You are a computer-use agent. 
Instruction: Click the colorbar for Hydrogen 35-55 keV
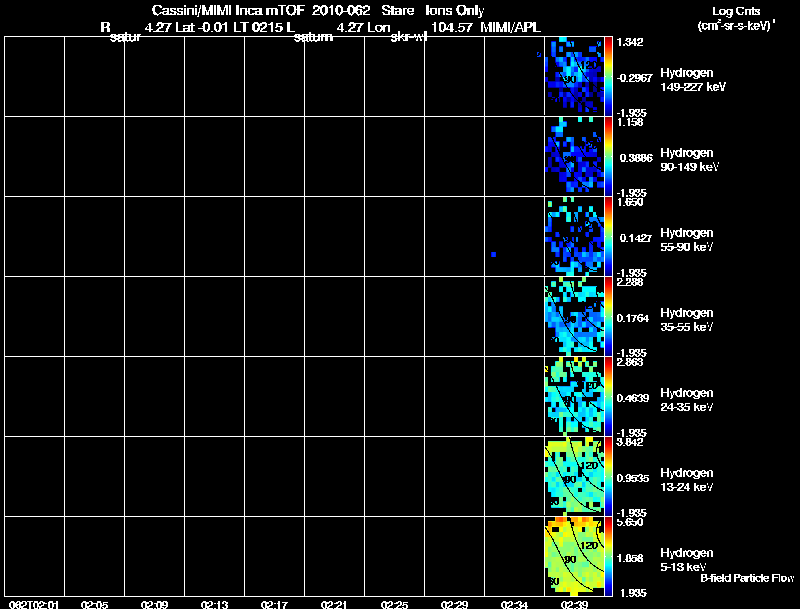point(608,316)
